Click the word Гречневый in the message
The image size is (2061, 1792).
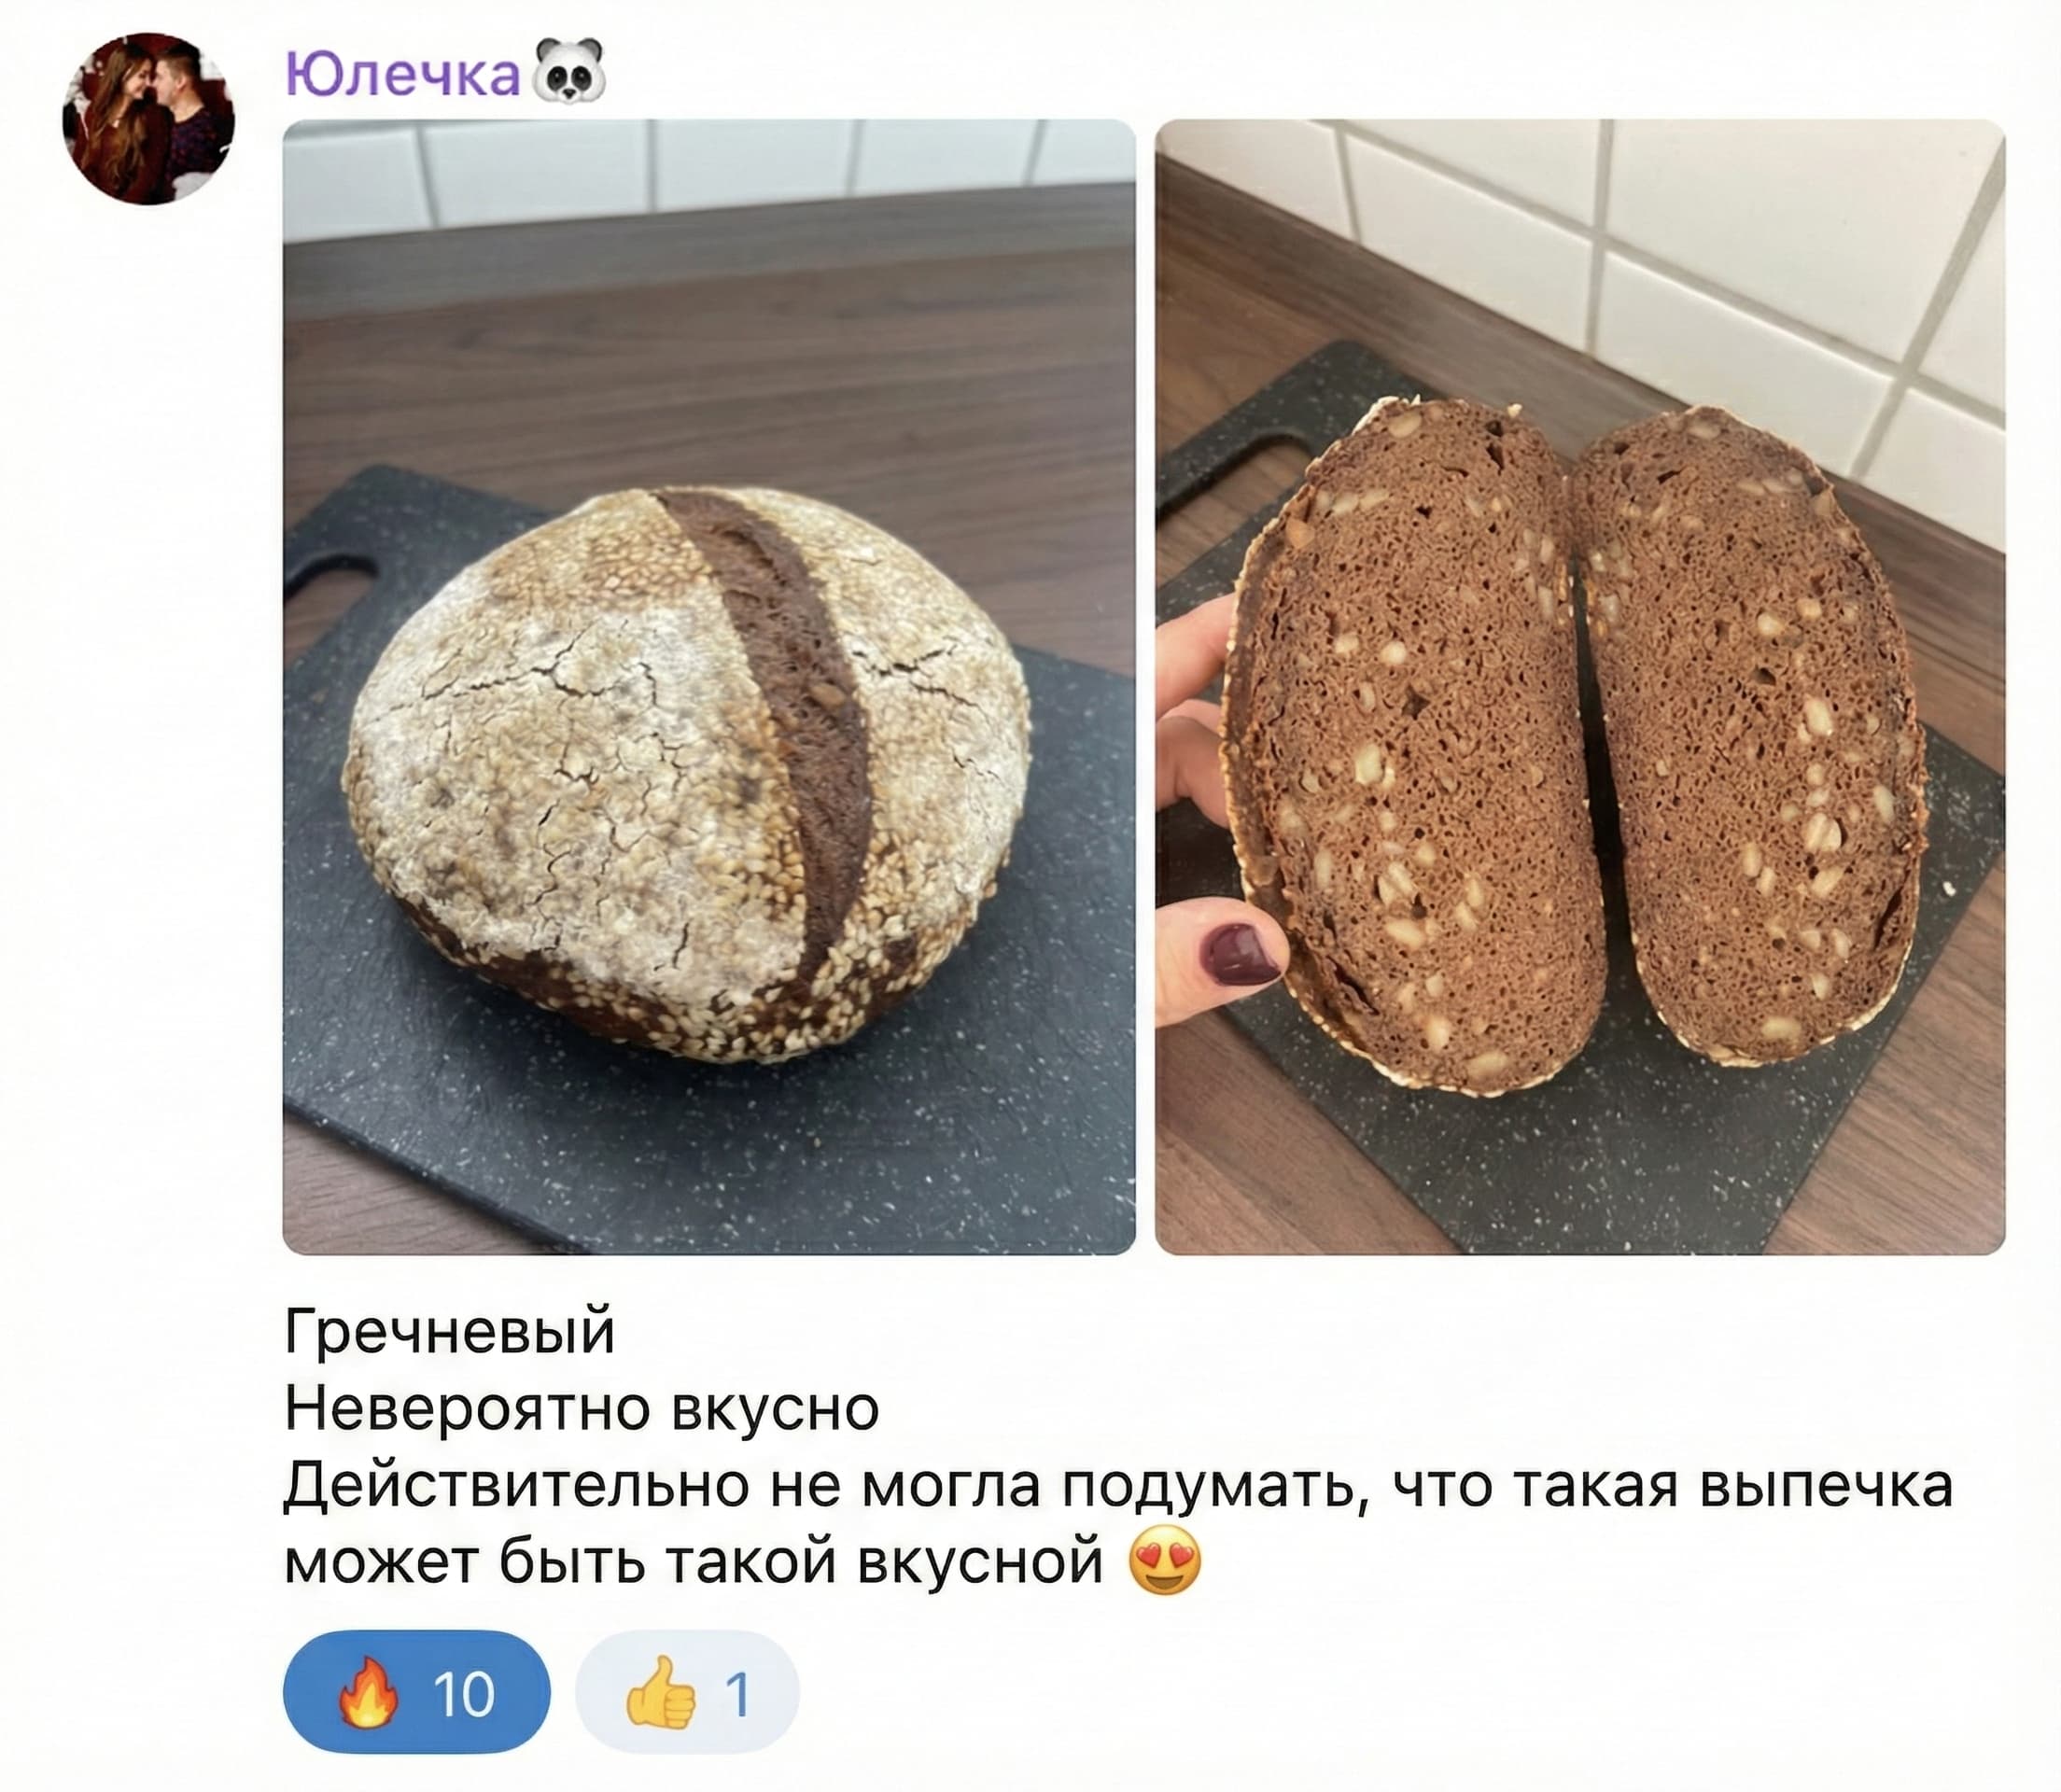[450, 1332]
